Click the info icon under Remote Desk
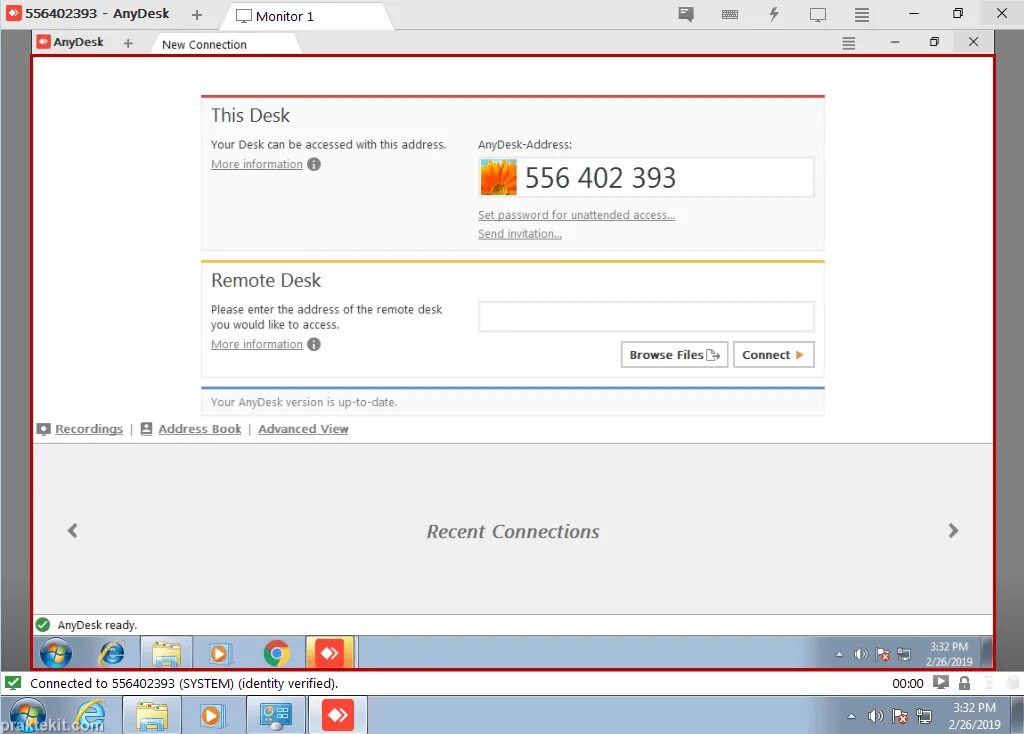 coord(314,344)
